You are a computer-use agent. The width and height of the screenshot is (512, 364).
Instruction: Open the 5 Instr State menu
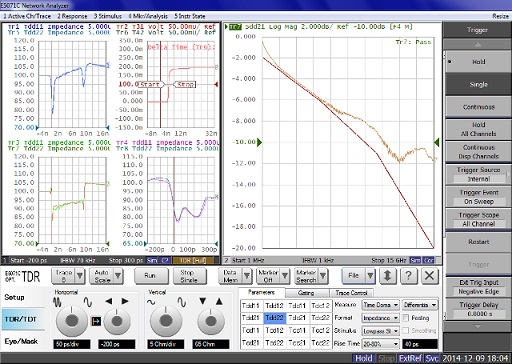pyautogui.click(x=189, y=16)
